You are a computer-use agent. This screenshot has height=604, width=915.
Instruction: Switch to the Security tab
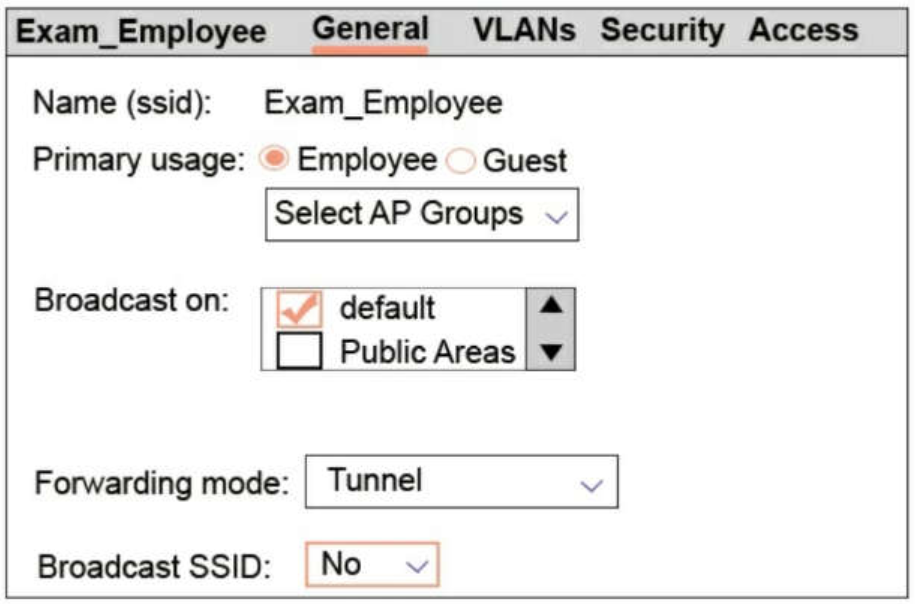[662, 30]
